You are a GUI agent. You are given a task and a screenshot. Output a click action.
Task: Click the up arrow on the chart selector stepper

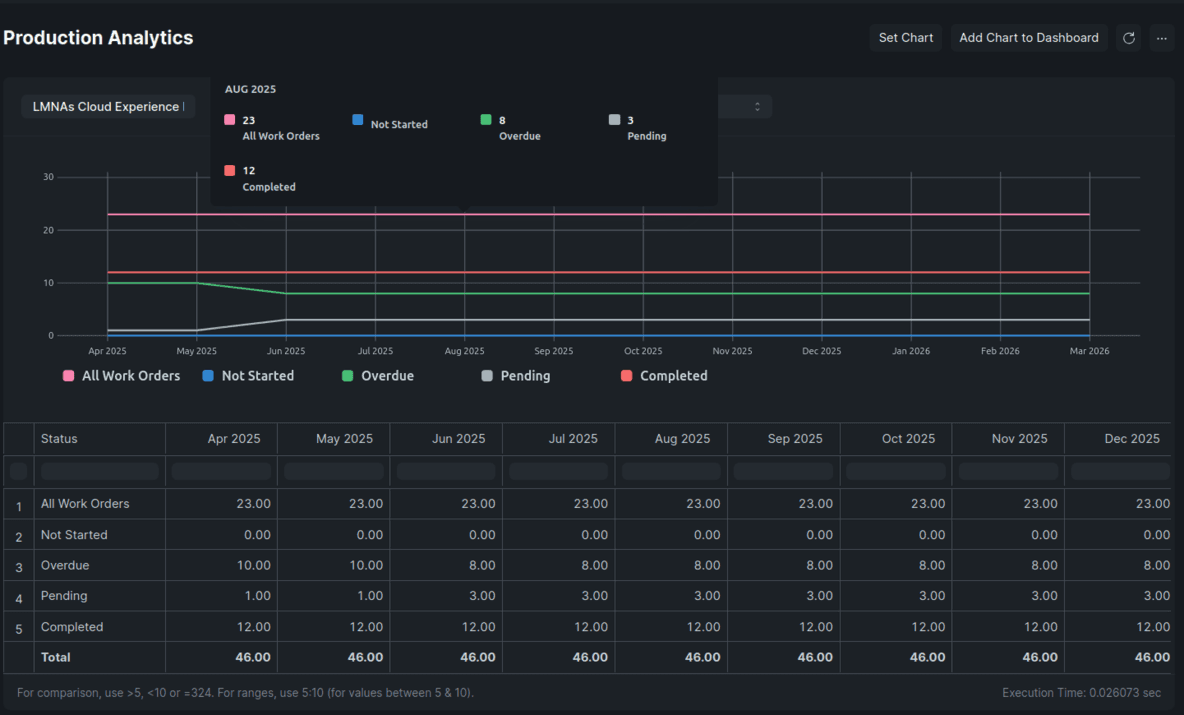point(759,103)
